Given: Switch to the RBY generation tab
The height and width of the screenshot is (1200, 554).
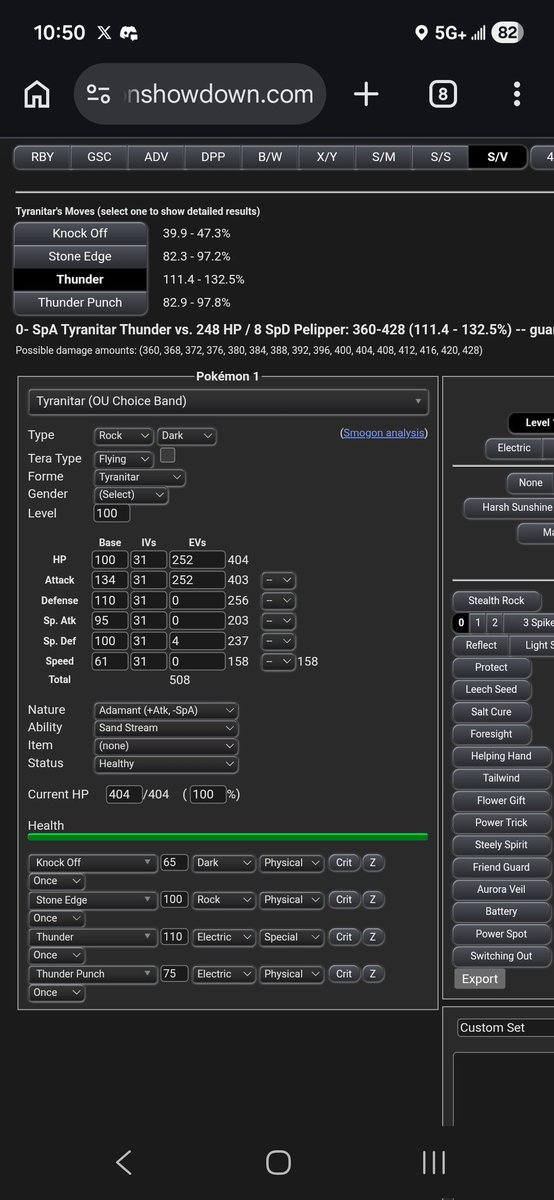Looking at the screenshot, I should click(x=43, y=157).
